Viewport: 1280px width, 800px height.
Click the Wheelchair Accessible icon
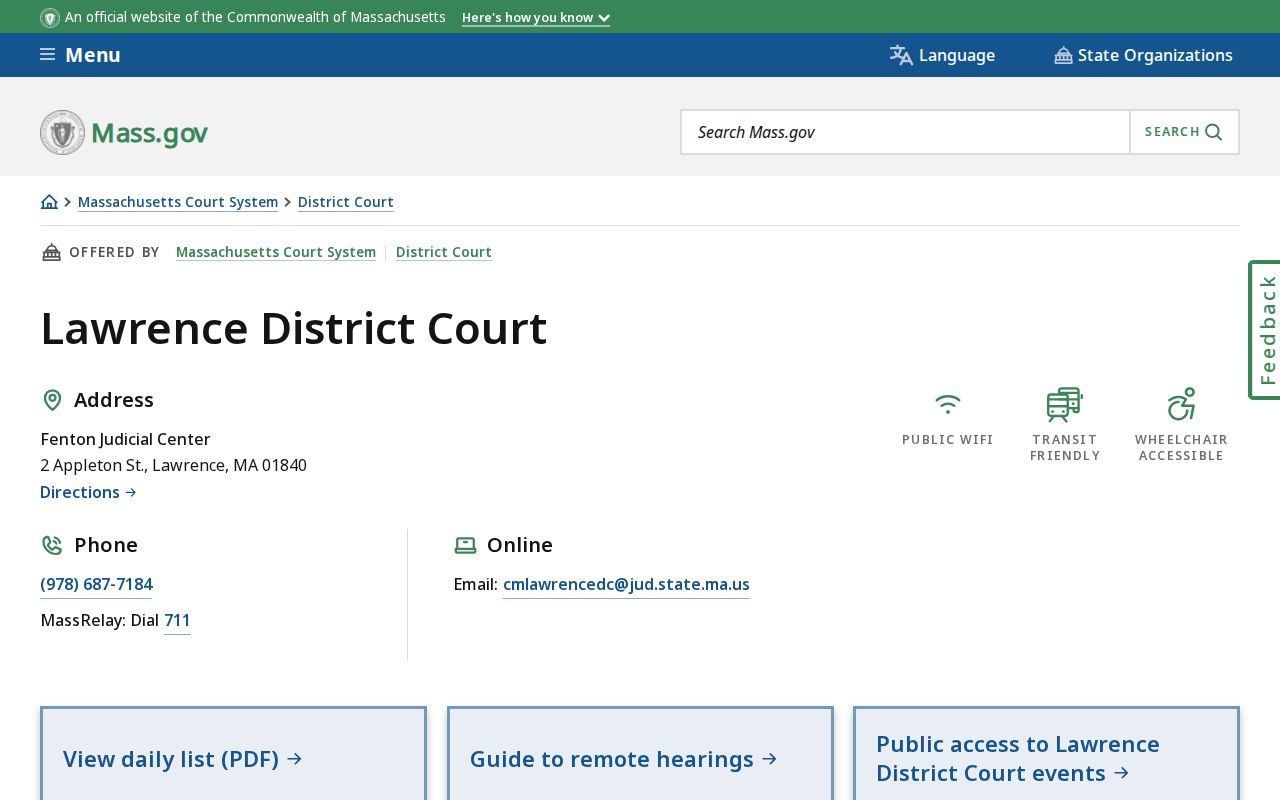pyautogui.click(x=1181, y=404)
